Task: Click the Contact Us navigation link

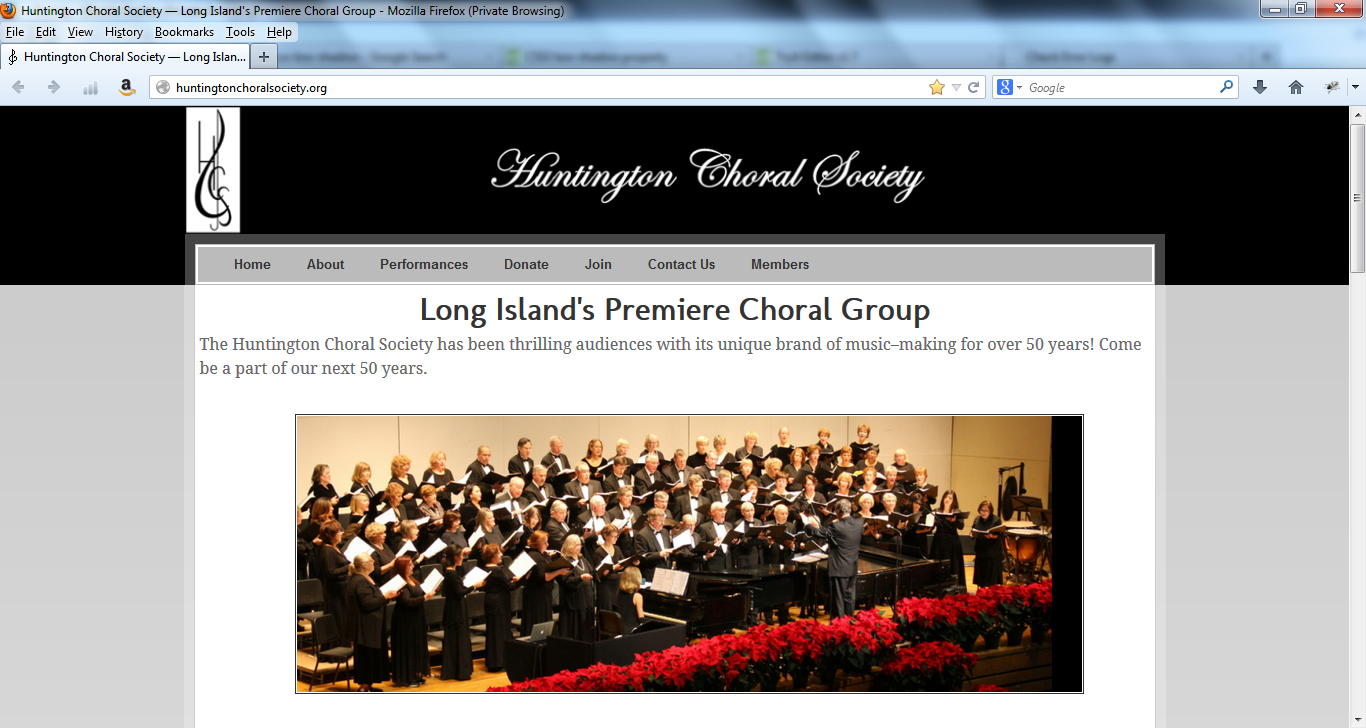Action: [x=681, y=264]
